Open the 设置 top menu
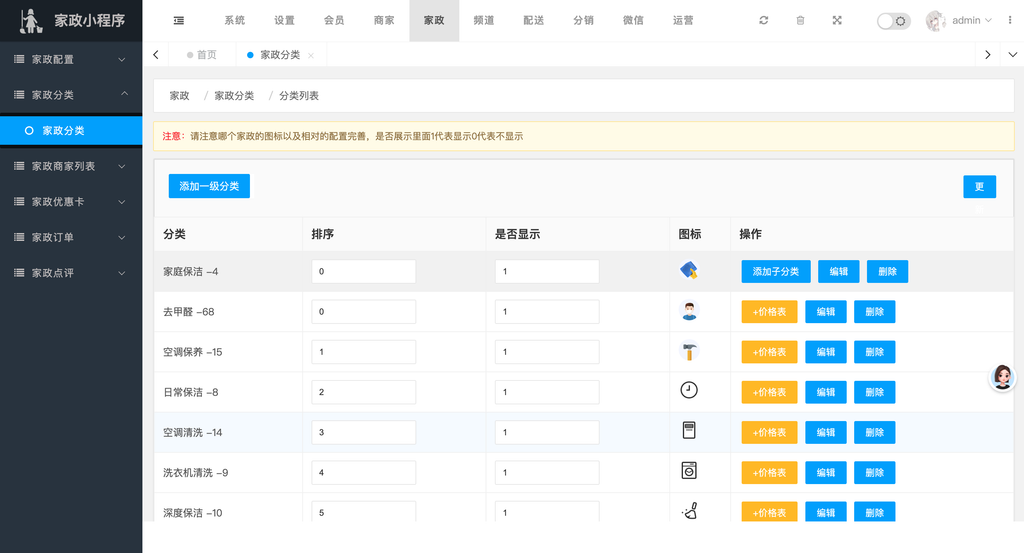 click(284, 20)
